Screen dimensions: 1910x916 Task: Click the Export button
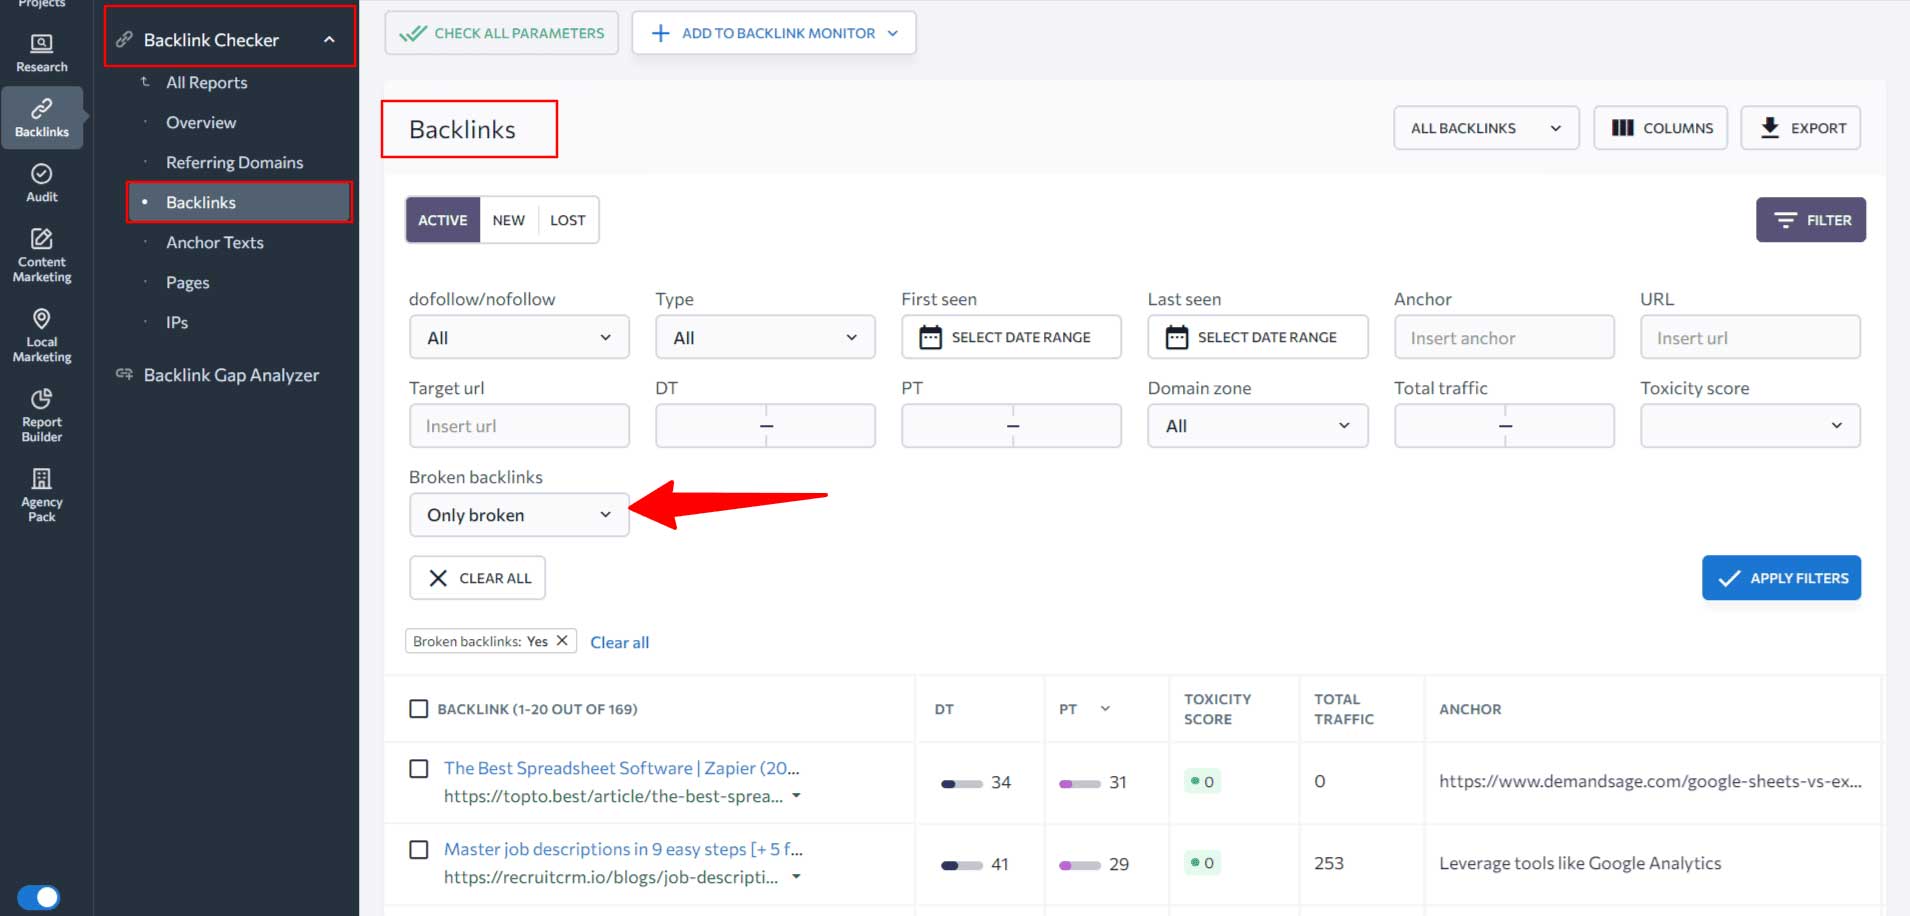click(x=1800, y=128)
